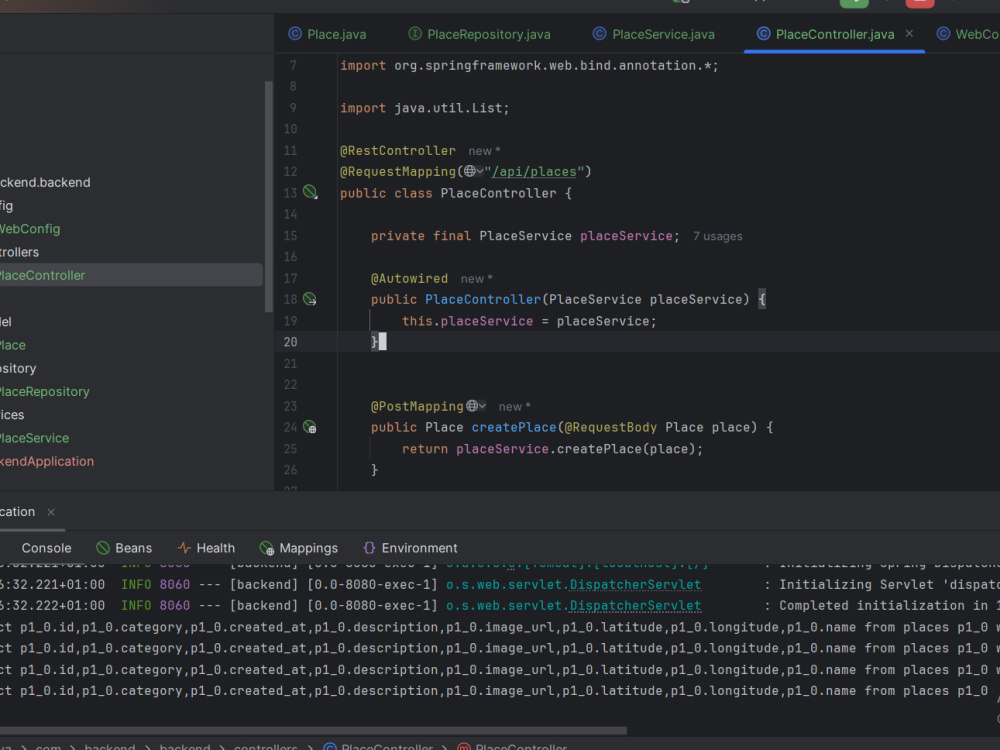Screen dimensions: 1000x750
Task: Click the class icon on PlaceController.java tab
Action: [763, 34]
